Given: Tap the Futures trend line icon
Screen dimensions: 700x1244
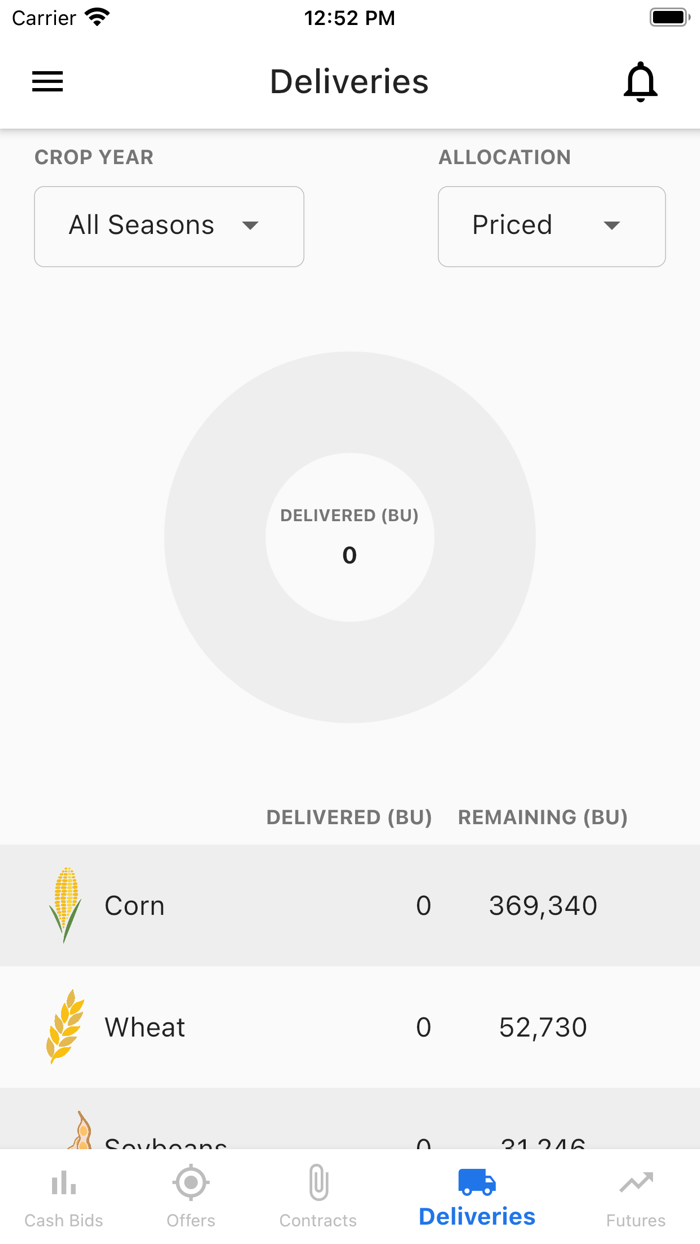Looking at the screenshot, I should 636,1183.
